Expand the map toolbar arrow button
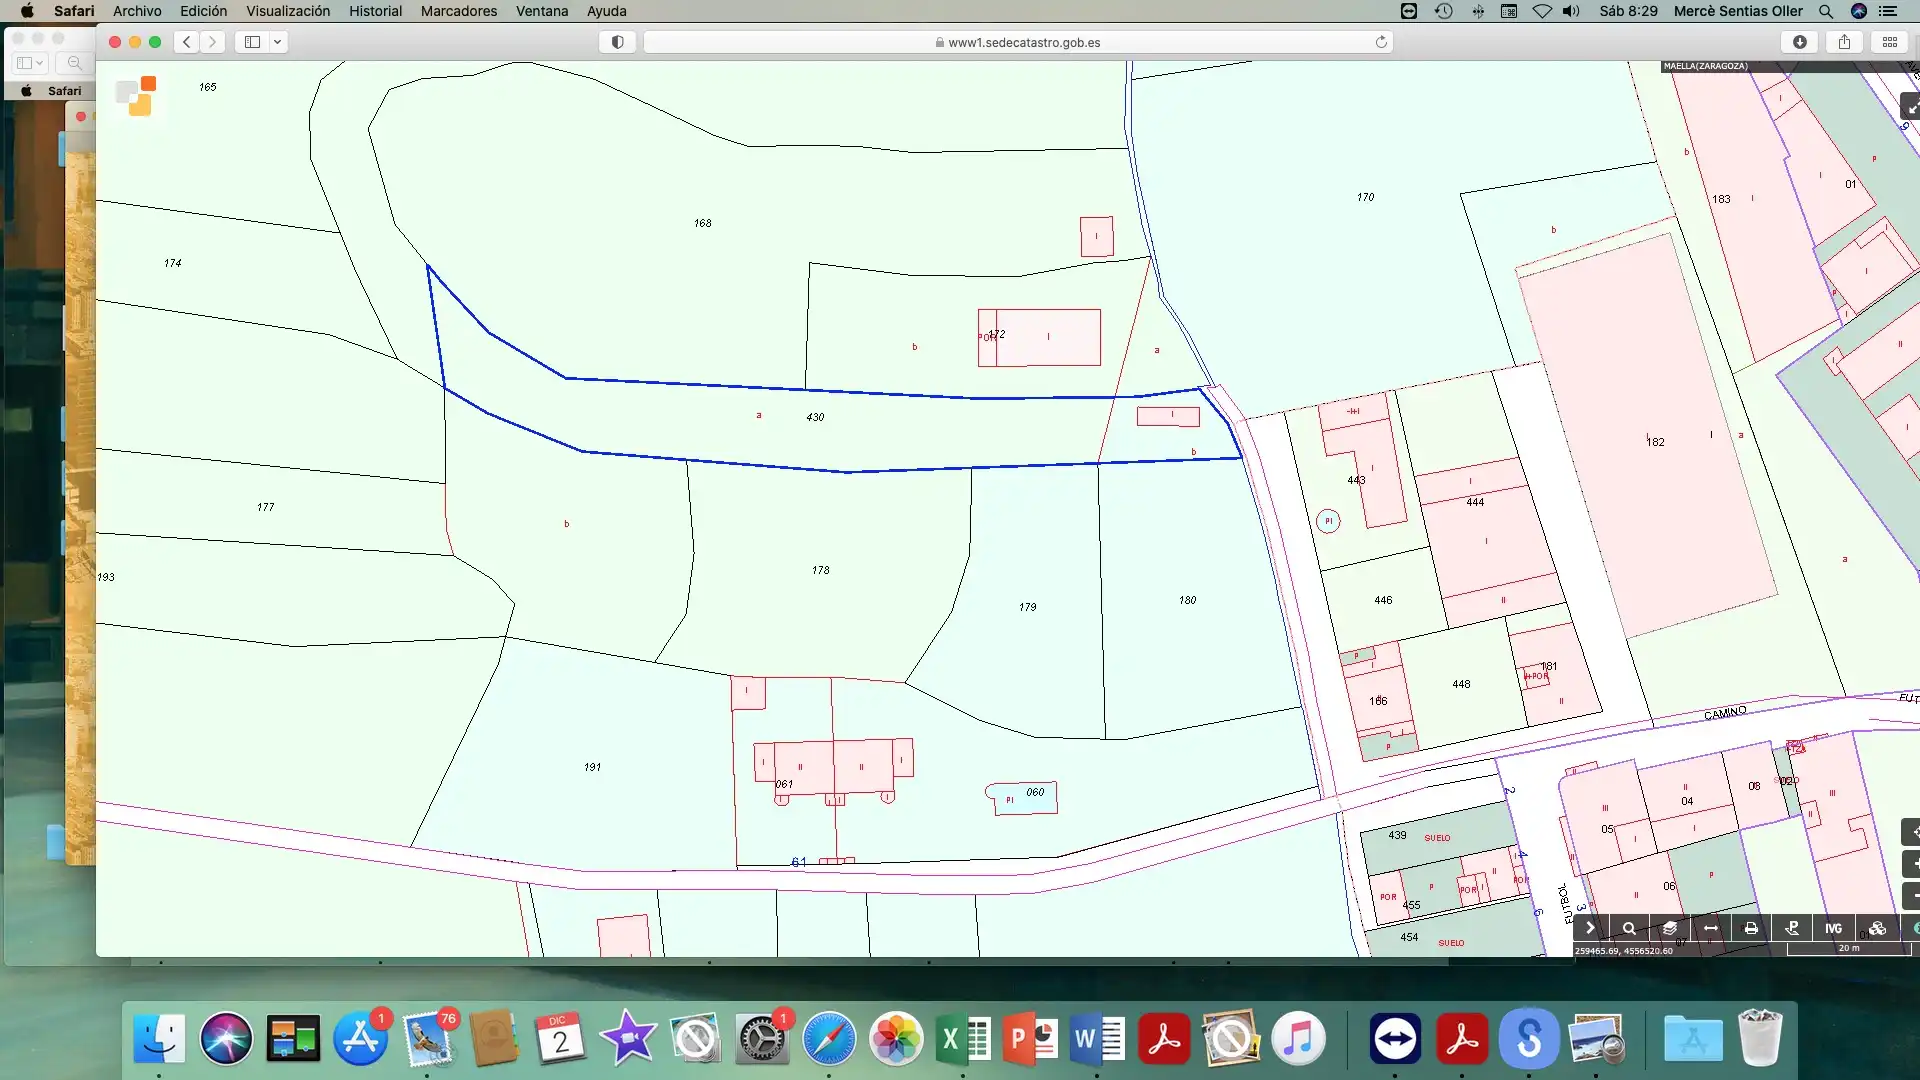This screenshot has height=1080, width=1920. pyautogui.click(x=1590, y=928)
